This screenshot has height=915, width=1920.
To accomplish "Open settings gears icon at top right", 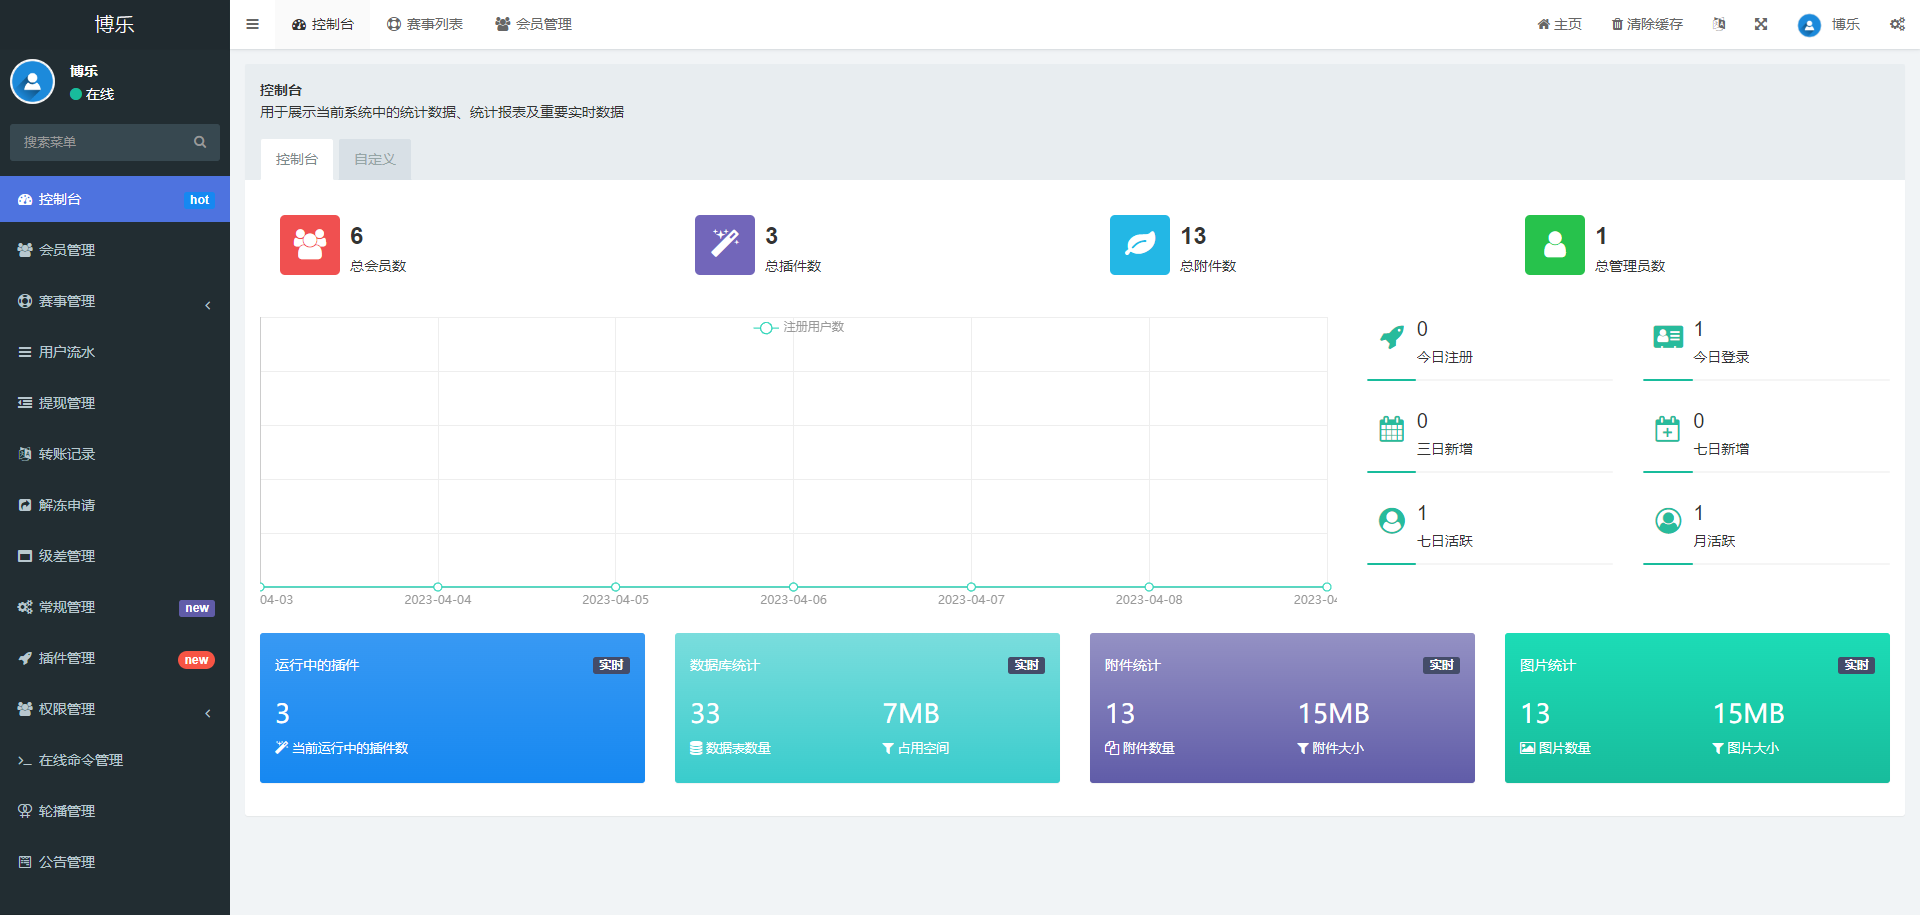I will 1897,24.
